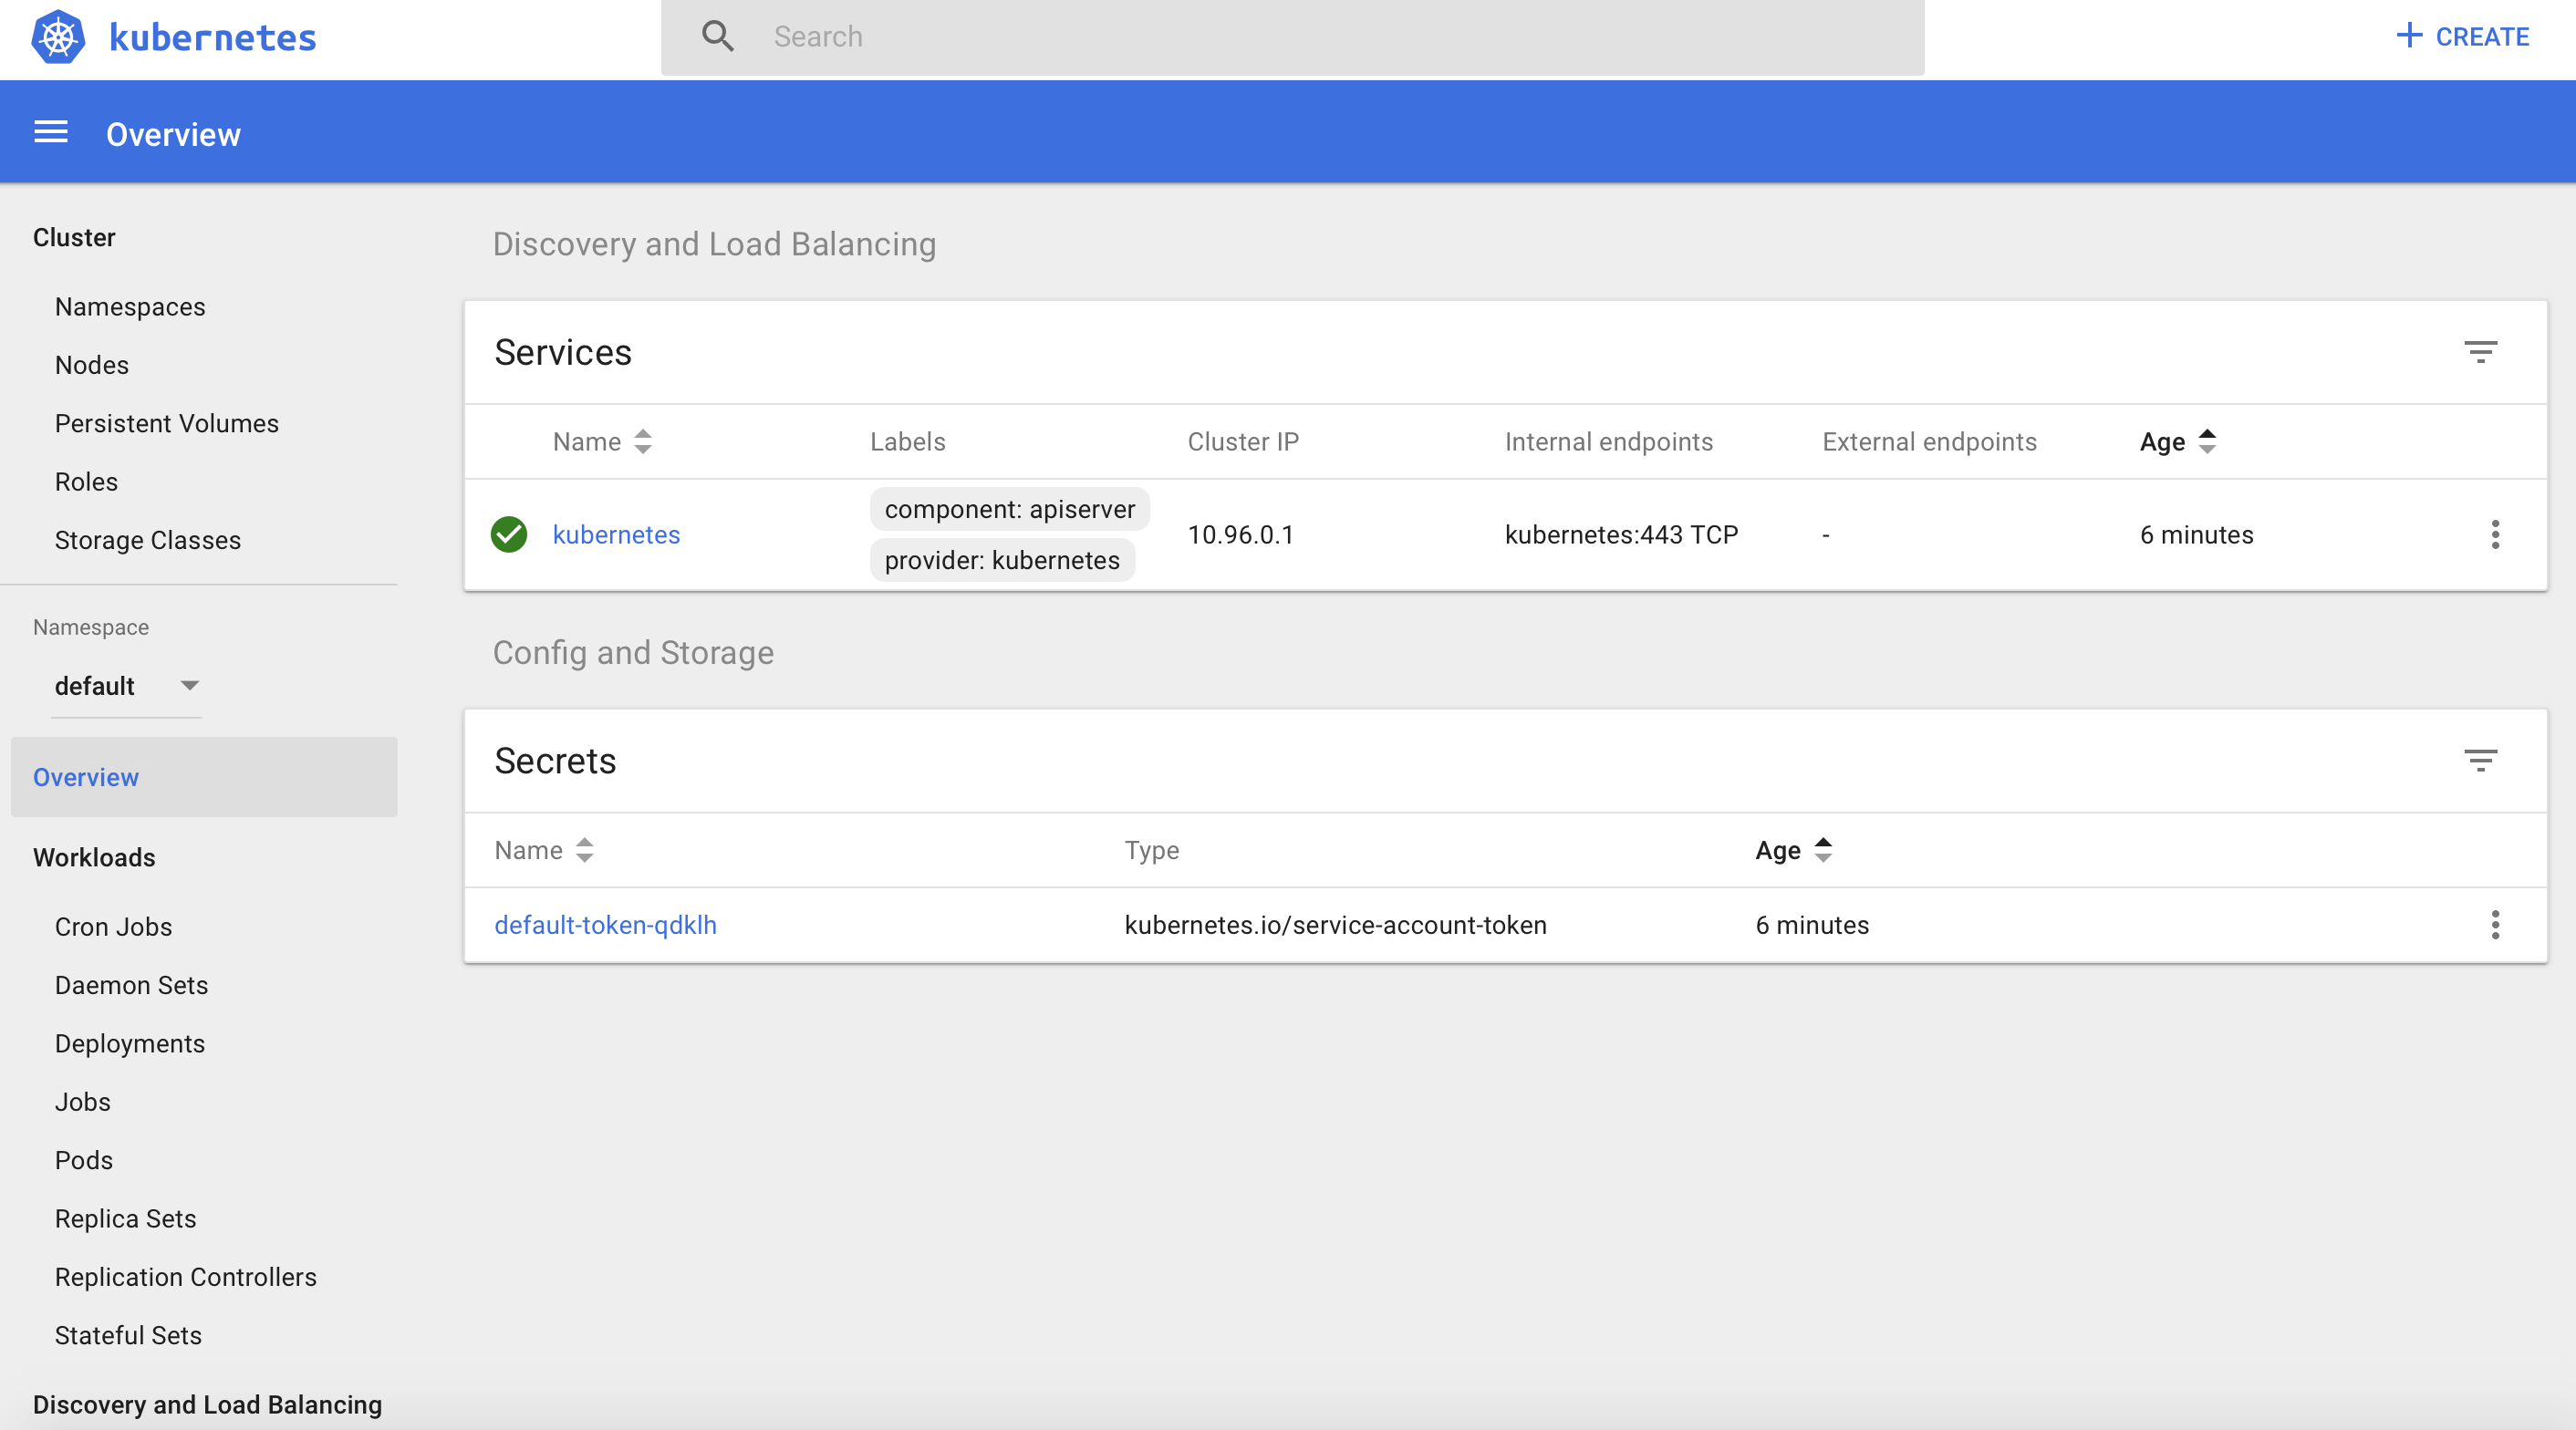The width and height of the screenshot is (2576, 1430).
Task: Expand the Namespace dropdown selector
Action: (189, 685)
